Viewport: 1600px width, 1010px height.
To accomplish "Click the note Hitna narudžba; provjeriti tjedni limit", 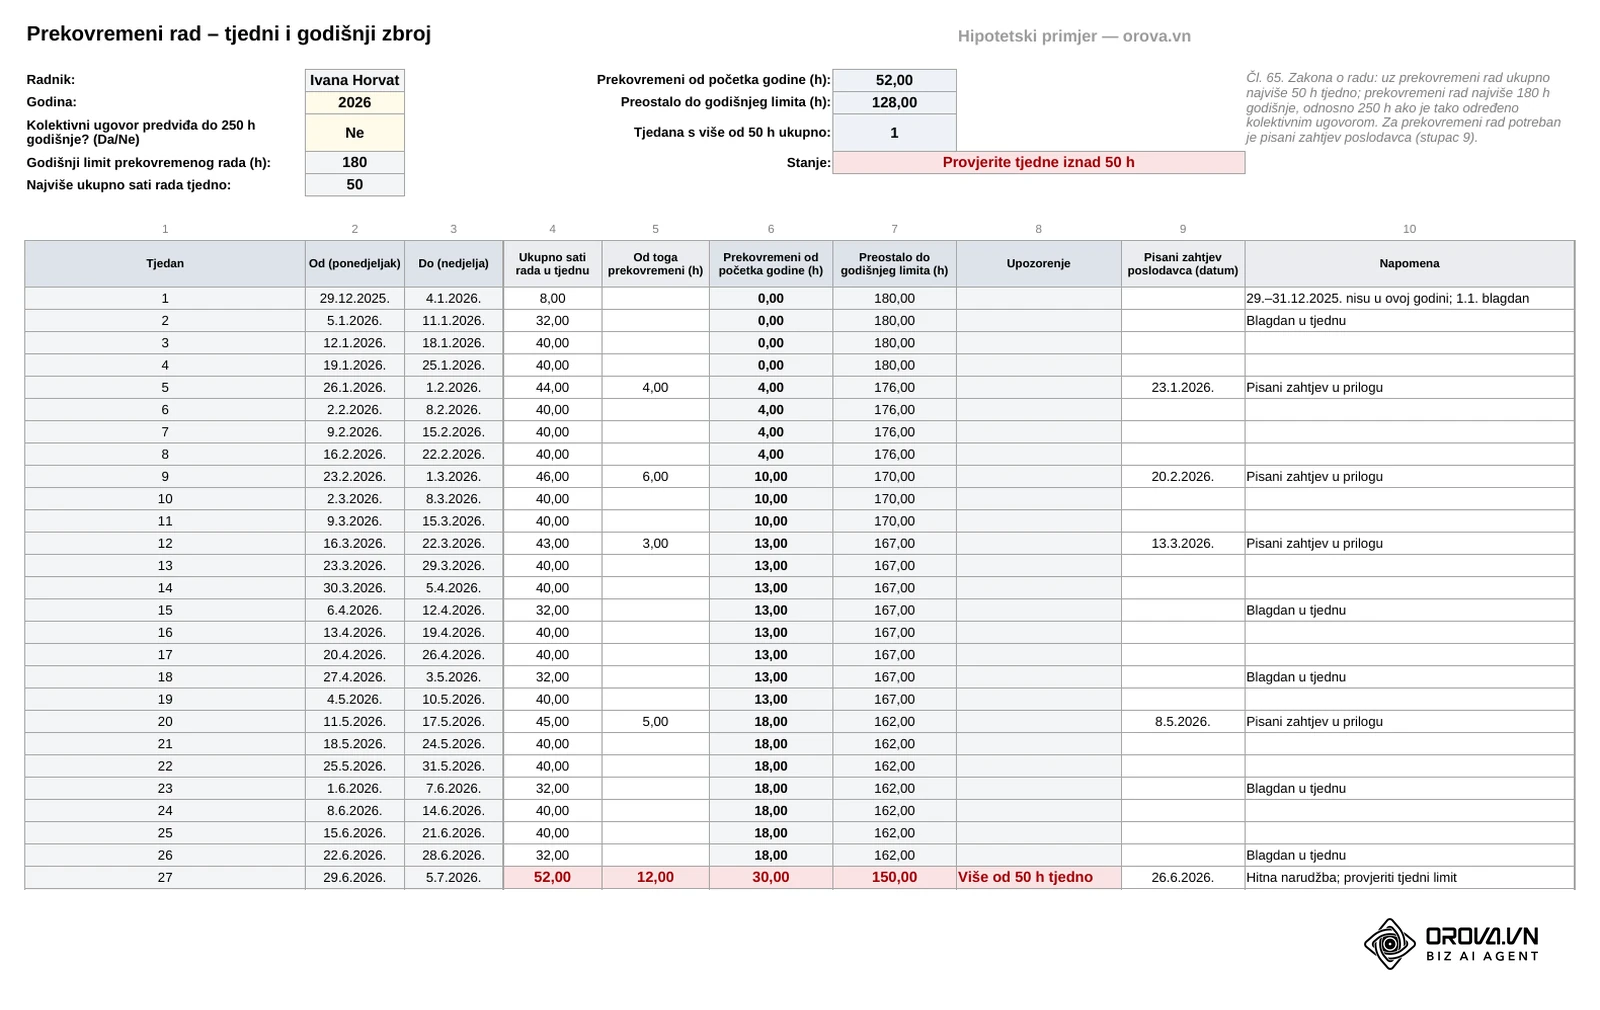I will tap(1409, 877).
